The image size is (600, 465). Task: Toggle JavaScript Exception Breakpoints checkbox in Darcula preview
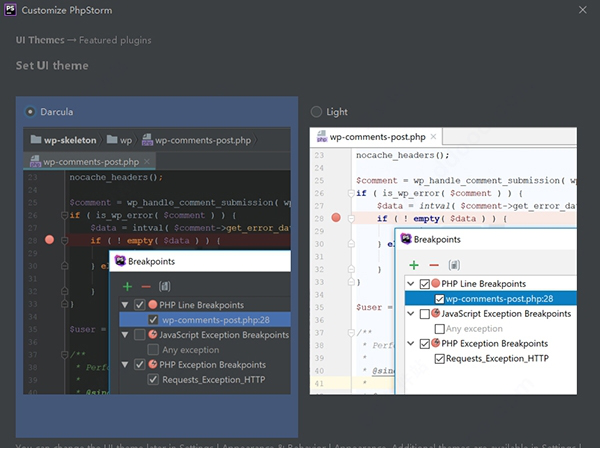pos(140,335)
